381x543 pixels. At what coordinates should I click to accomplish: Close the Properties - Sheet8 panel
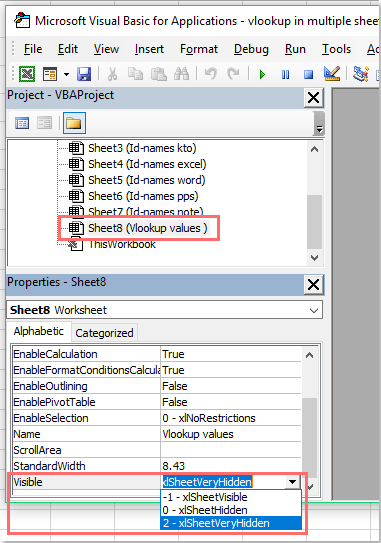[313, 285]
